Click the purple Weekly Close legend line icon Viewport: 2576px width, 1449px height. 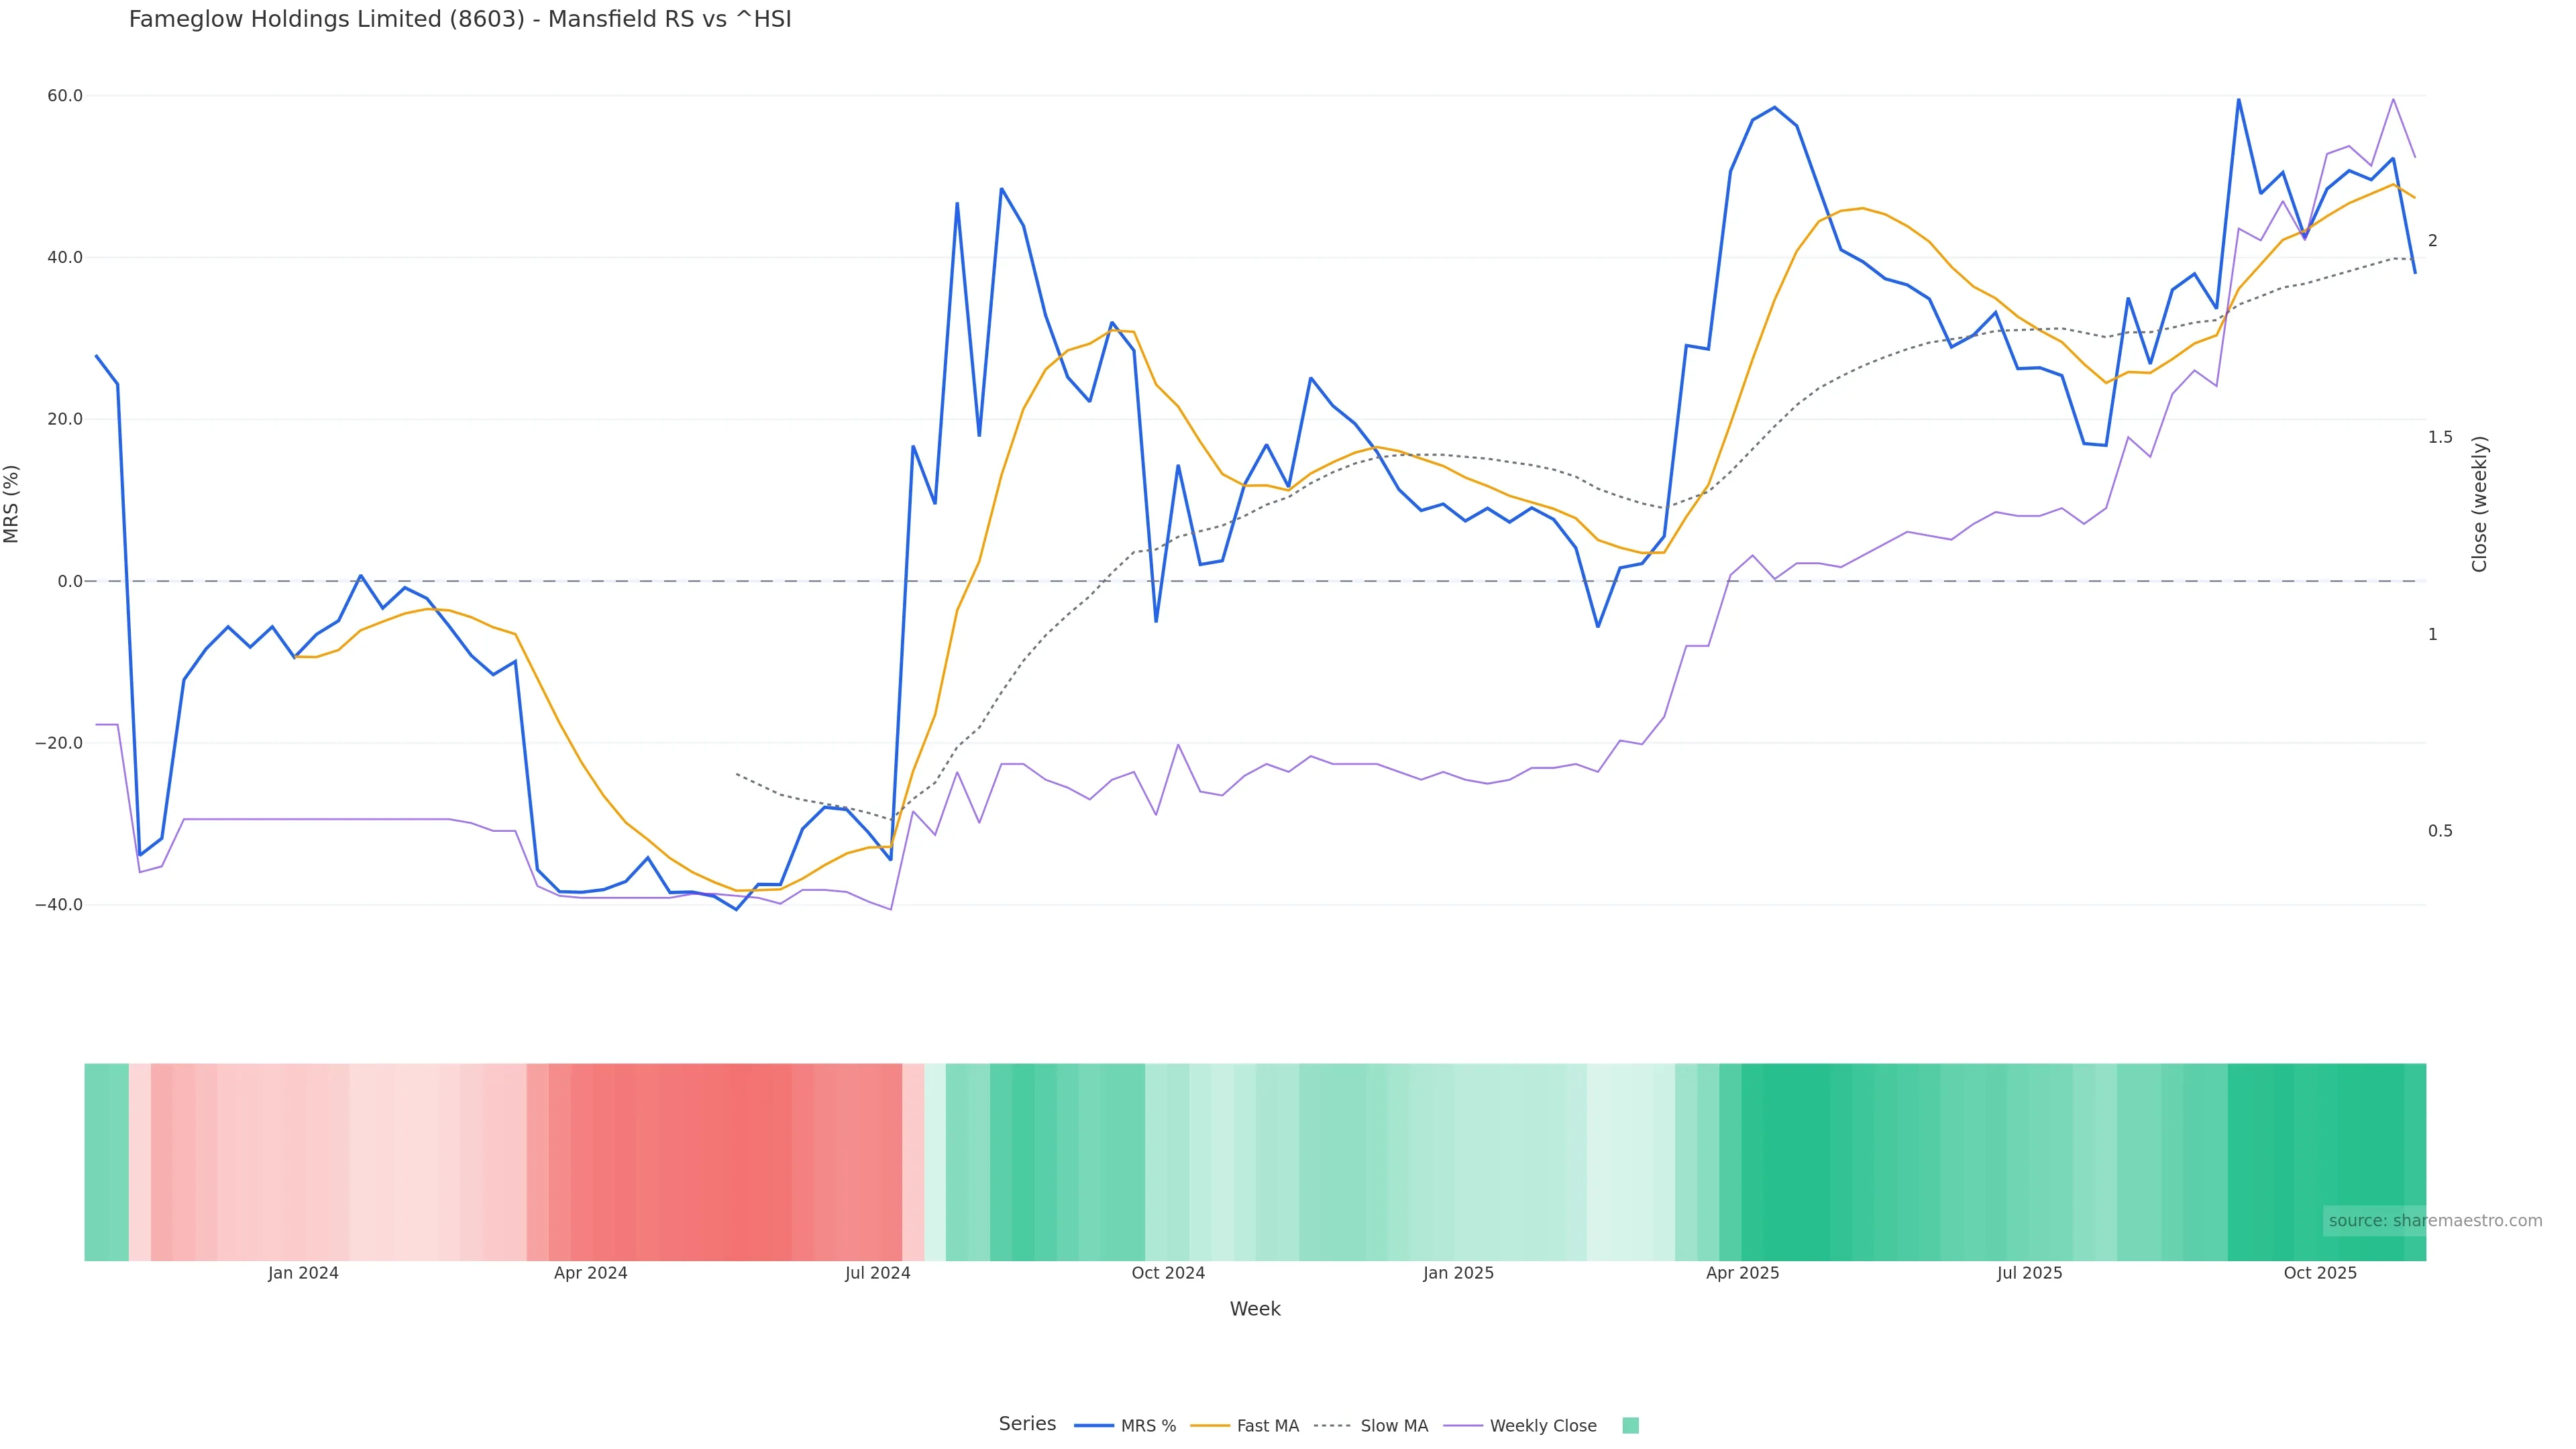coord(1463,1426)
